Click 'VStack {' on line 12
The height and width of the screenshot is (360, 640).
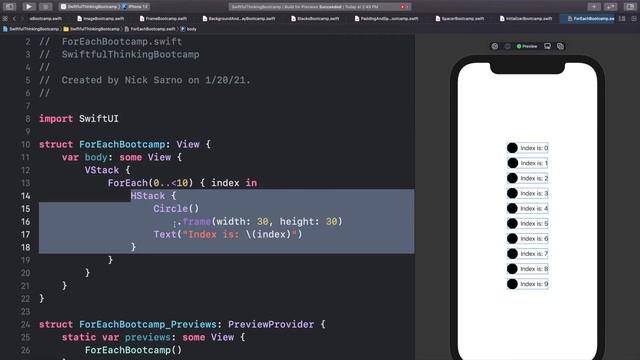tap(107, 170)
